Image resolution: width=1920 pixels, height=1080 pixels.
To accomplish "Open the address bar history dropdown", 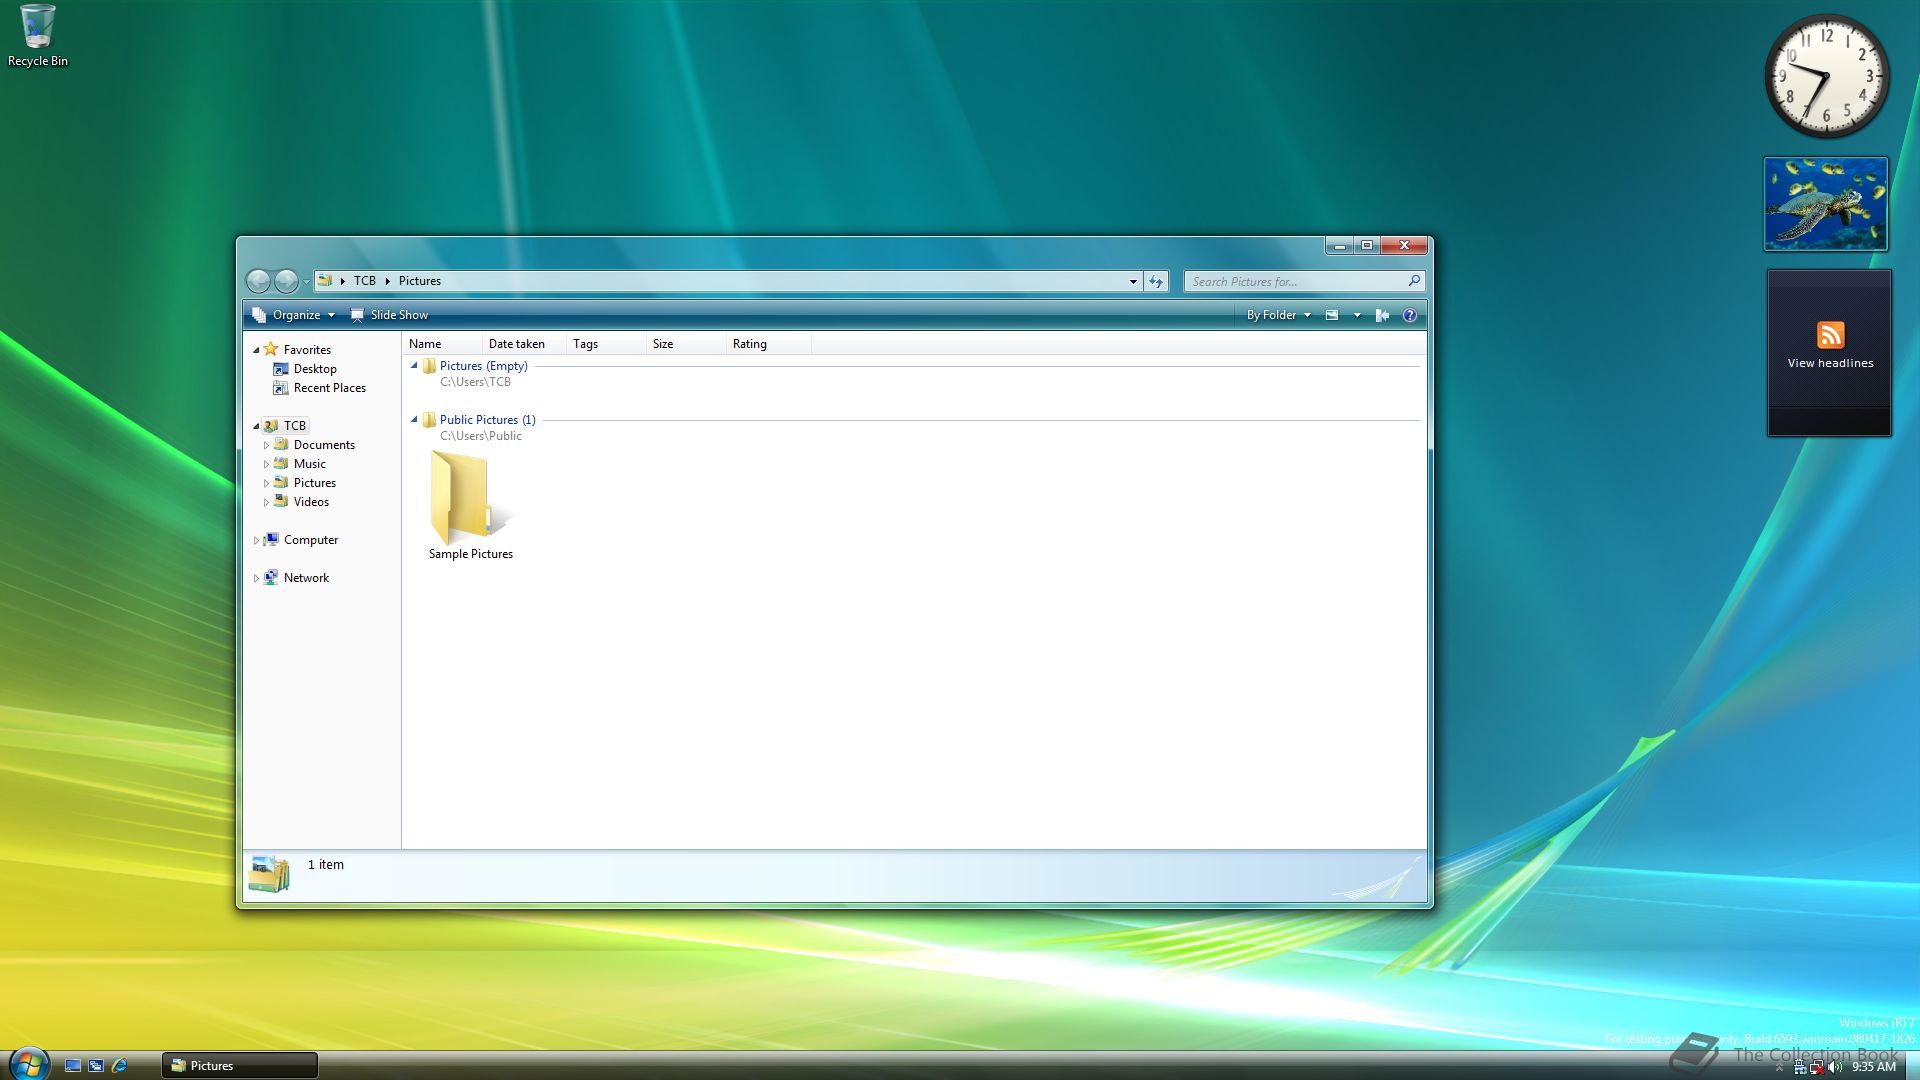I will pyautogui.click(x=1133, y=282).
